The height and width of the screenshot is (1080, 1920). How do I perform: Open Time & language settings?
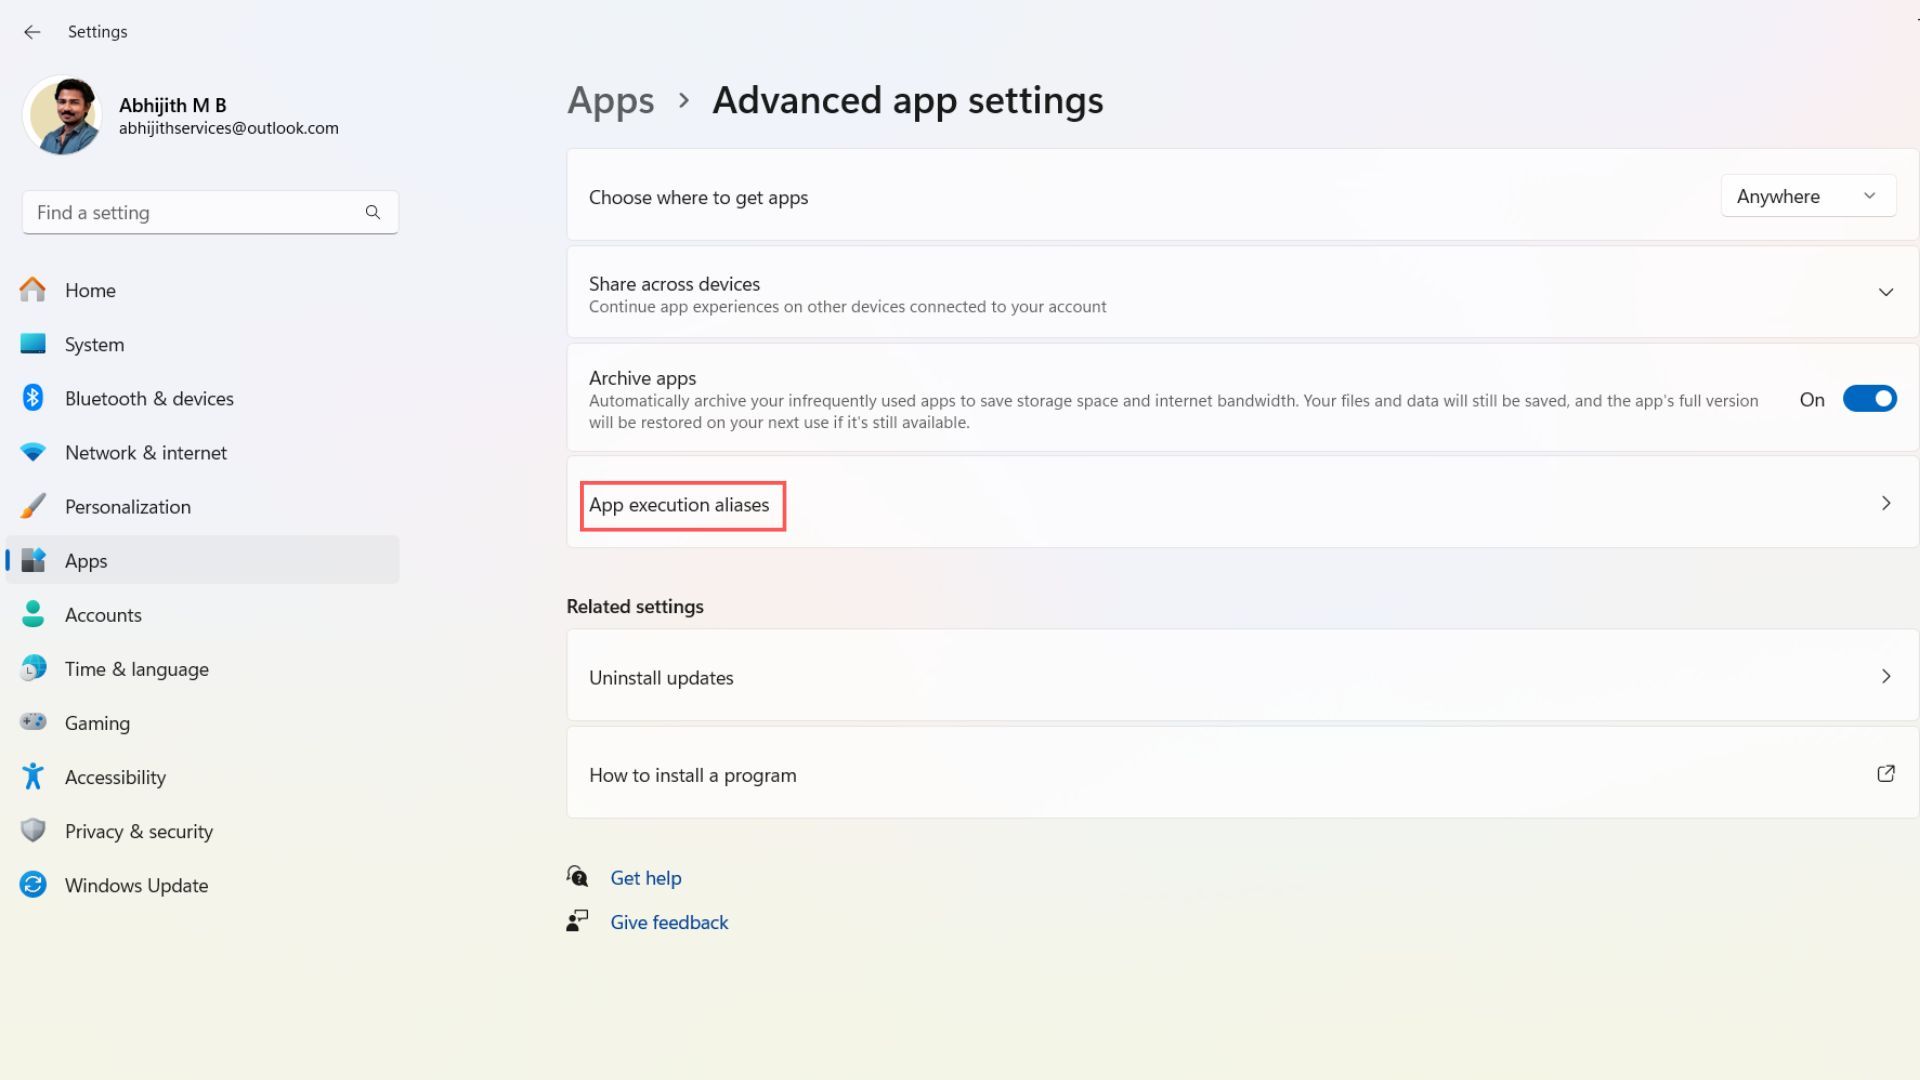coord(136,668)
